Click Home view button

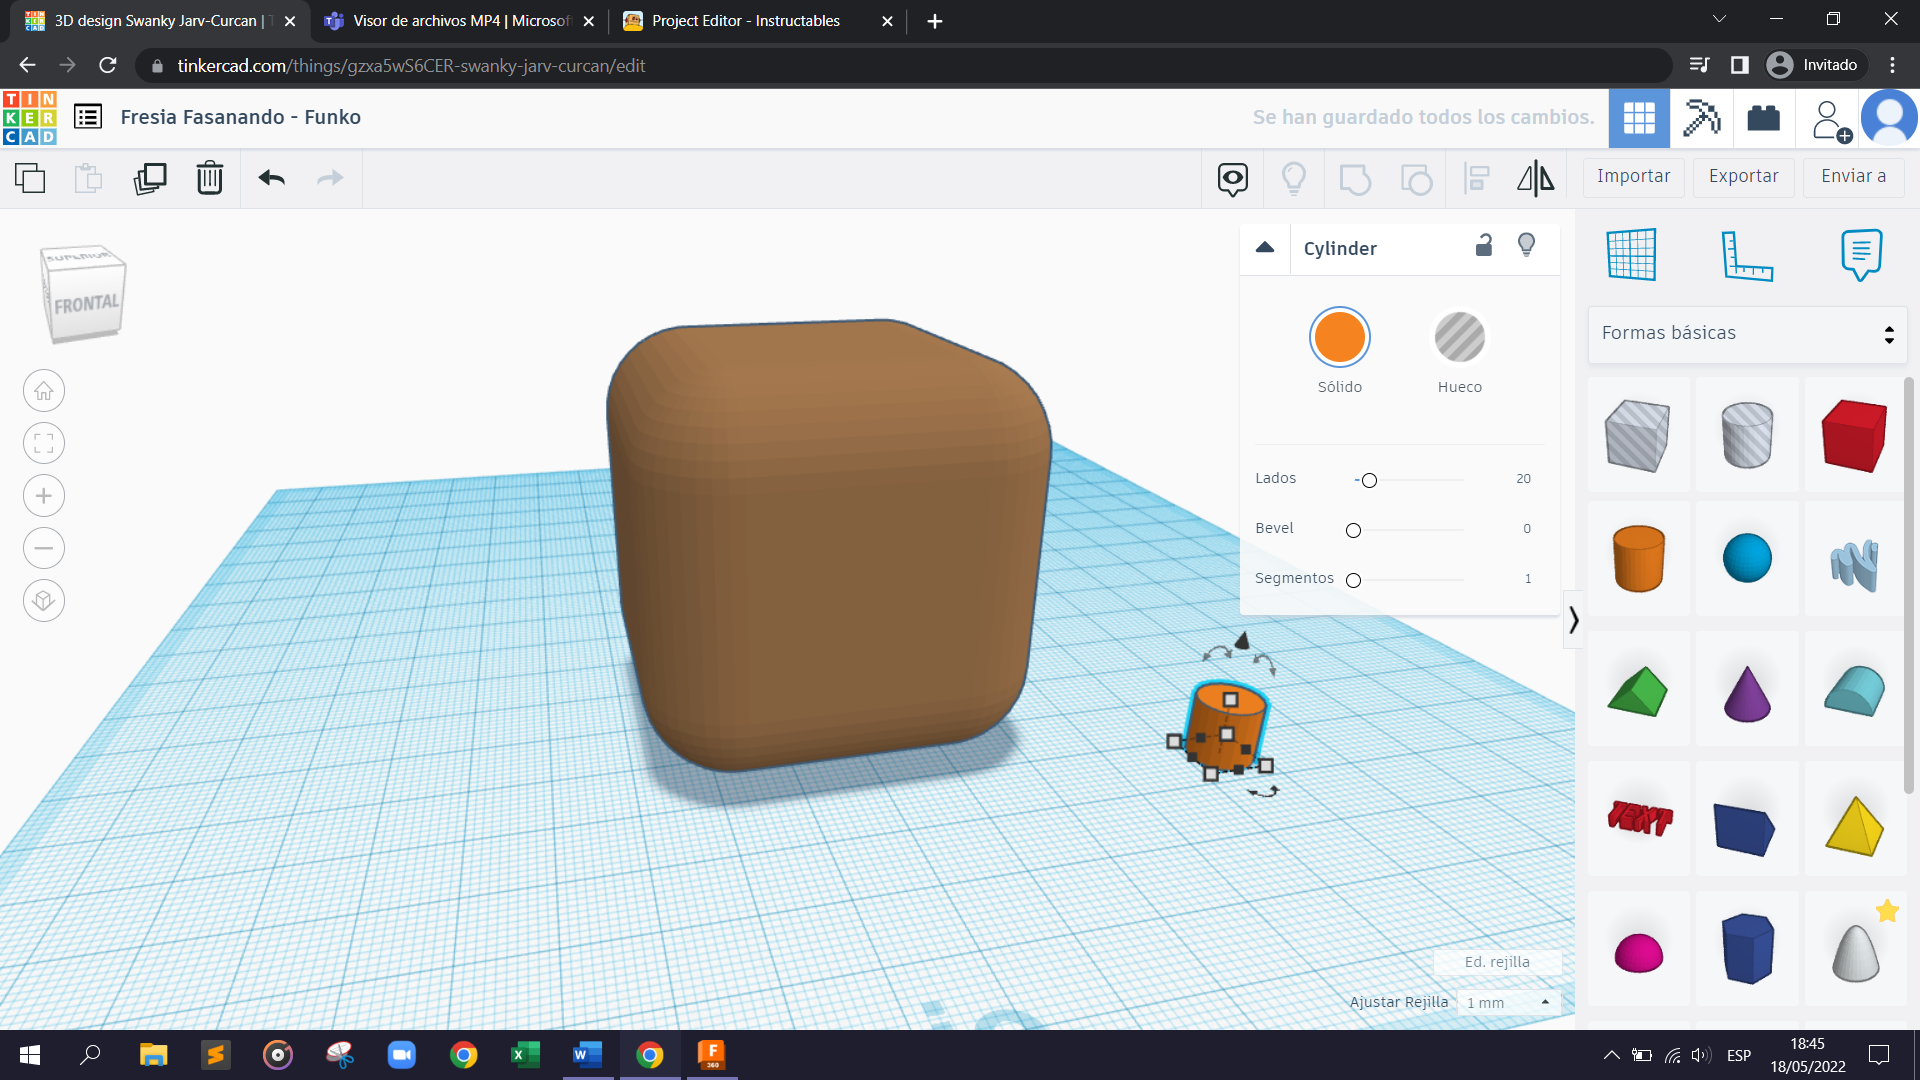(x=44, y=391)
